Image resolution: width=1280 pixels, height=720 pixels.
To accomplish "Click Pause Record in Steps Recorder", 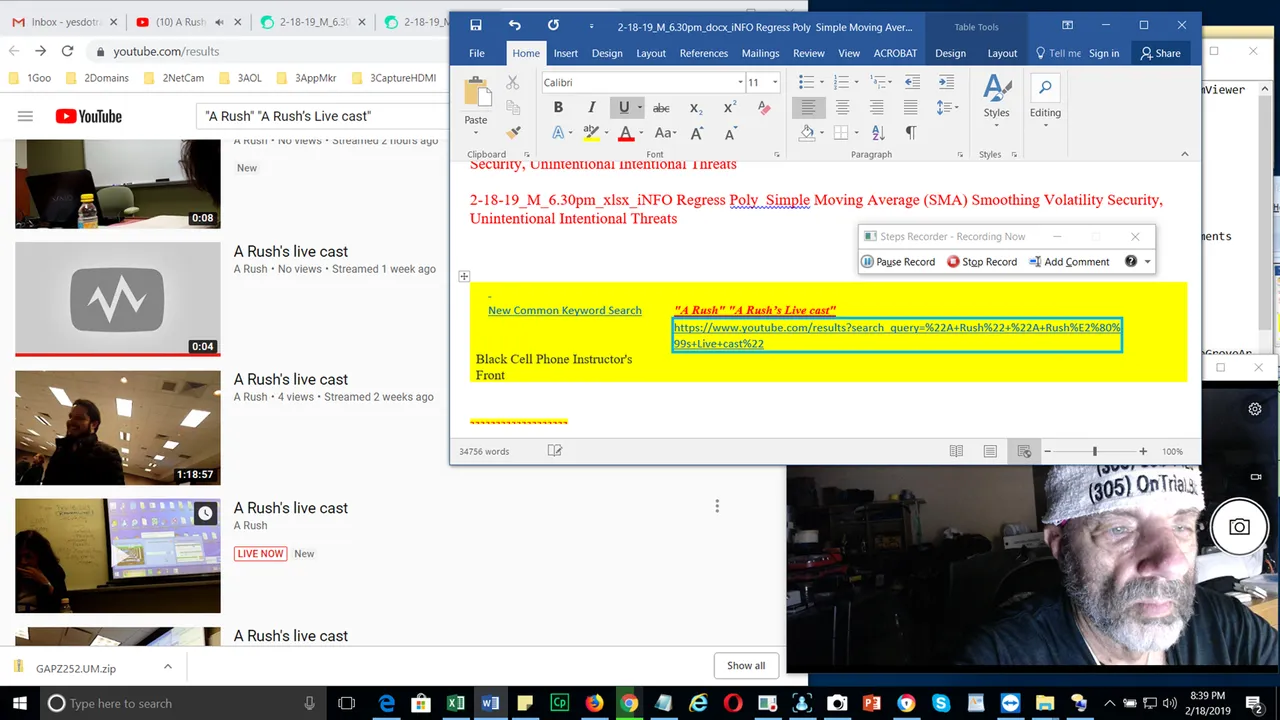I will (898, 262).
